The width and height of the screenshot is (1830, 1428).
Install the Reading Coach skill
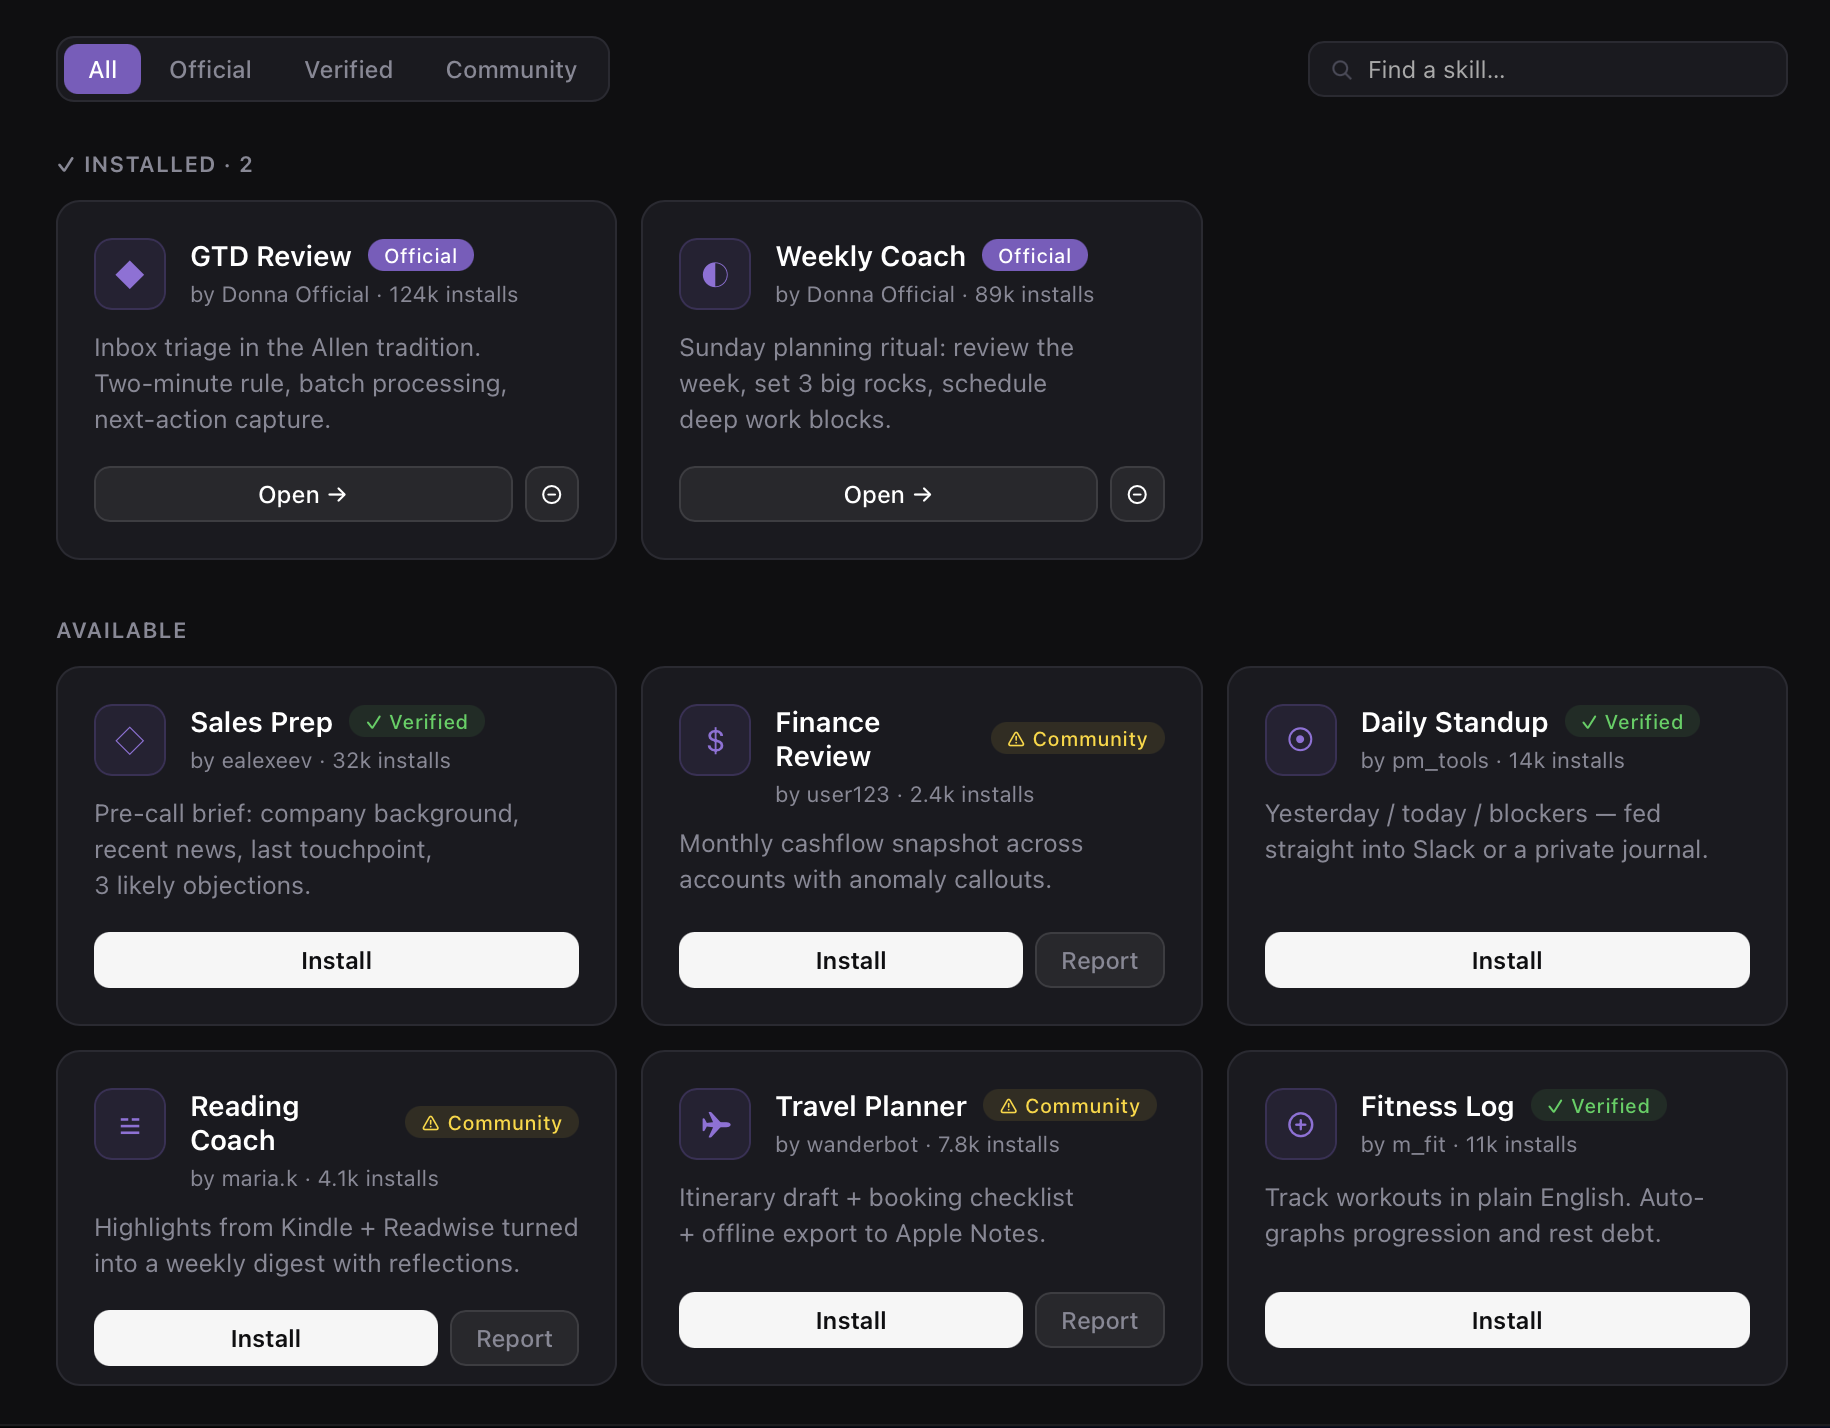tap(266, 1338)
